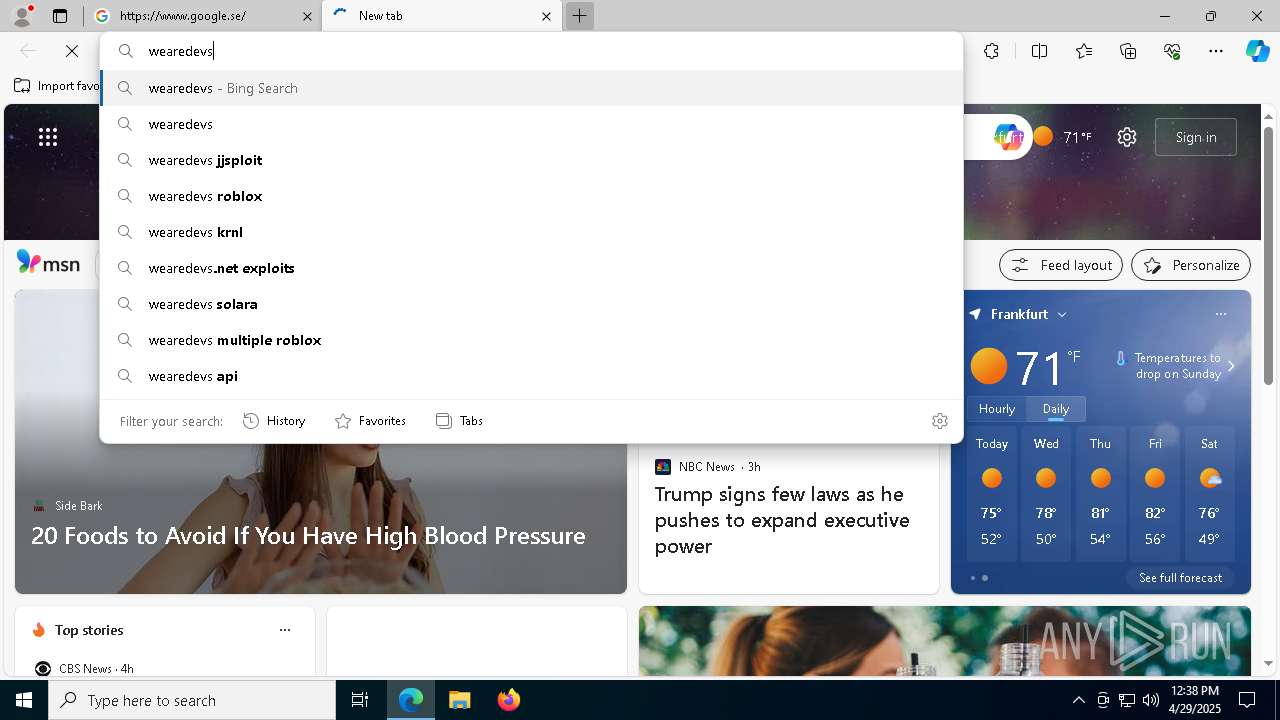Click the taskbar clock showing 12:38 PM
The height and width of the screenshot is (720, 1280).
[x=1194, y=700]
